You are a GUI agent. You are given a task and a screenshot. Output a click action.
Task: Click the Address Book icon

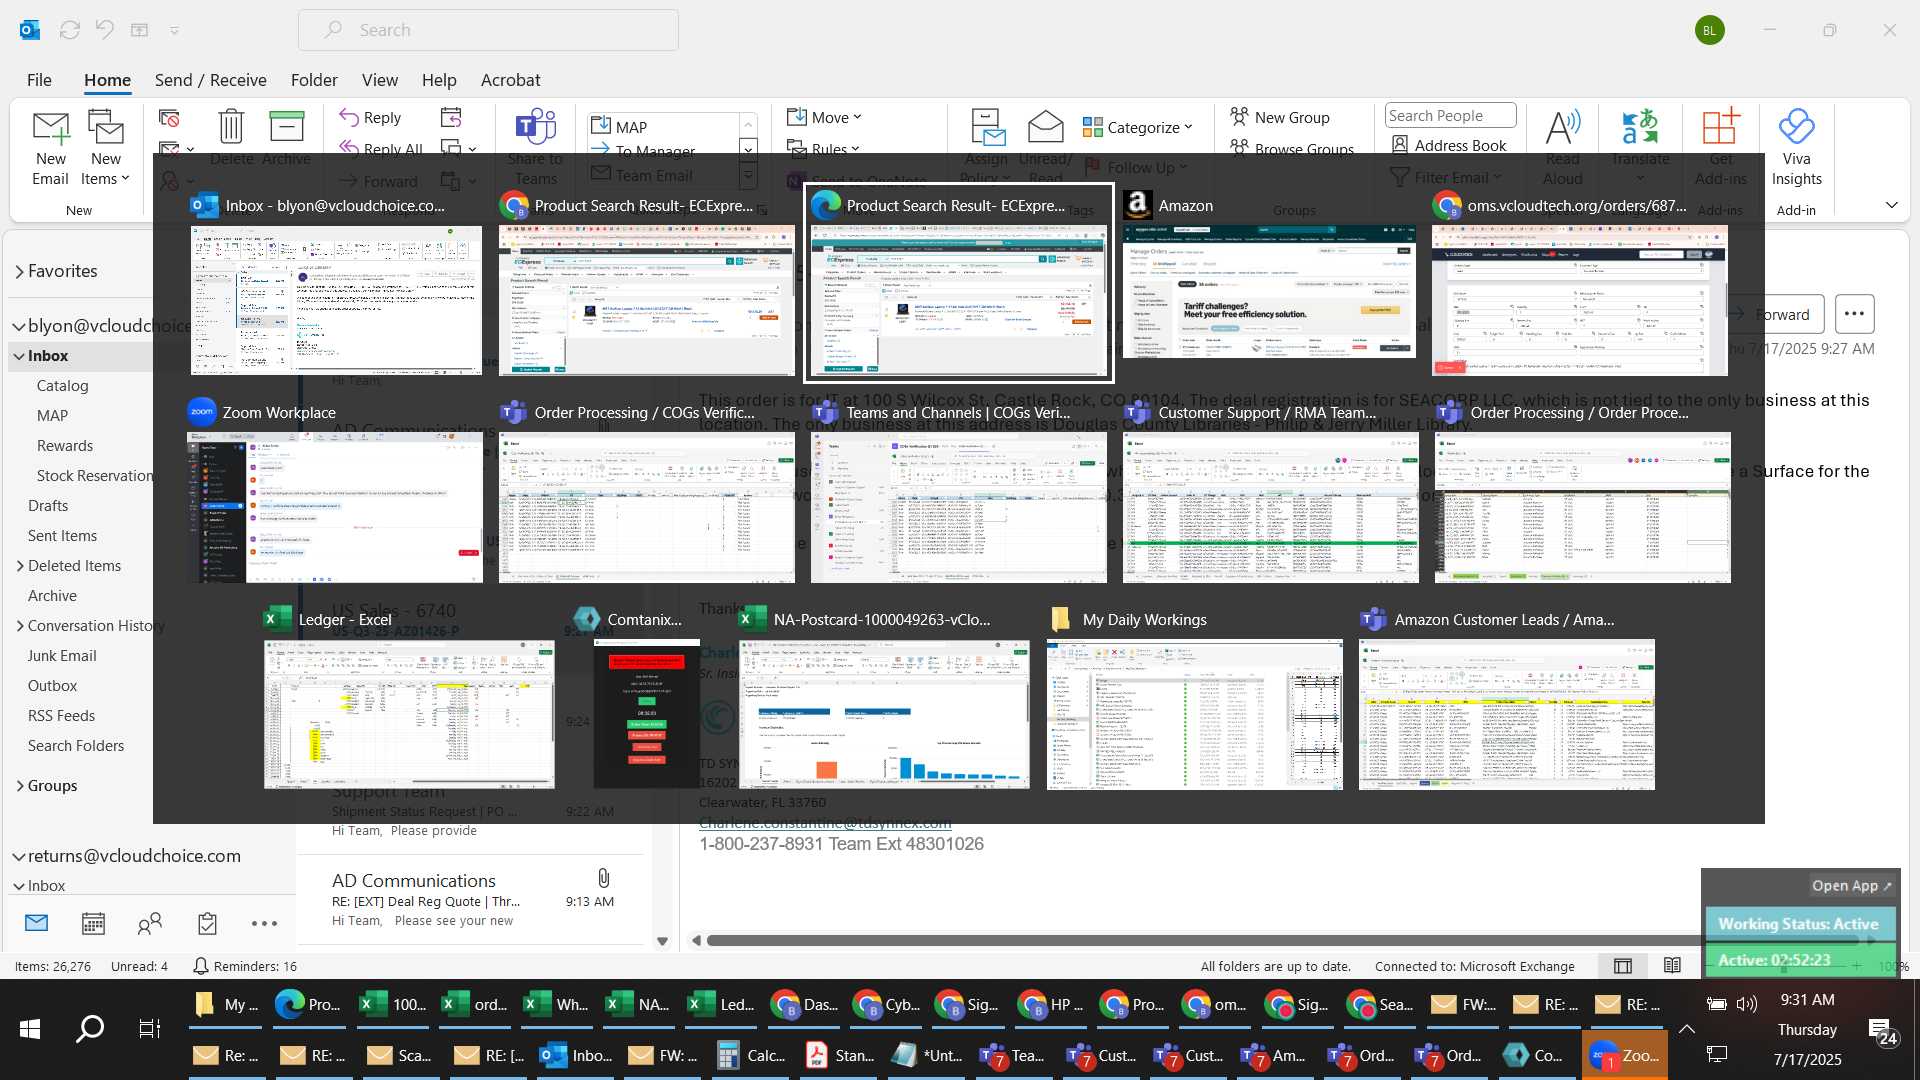(x=1449, y=145)
